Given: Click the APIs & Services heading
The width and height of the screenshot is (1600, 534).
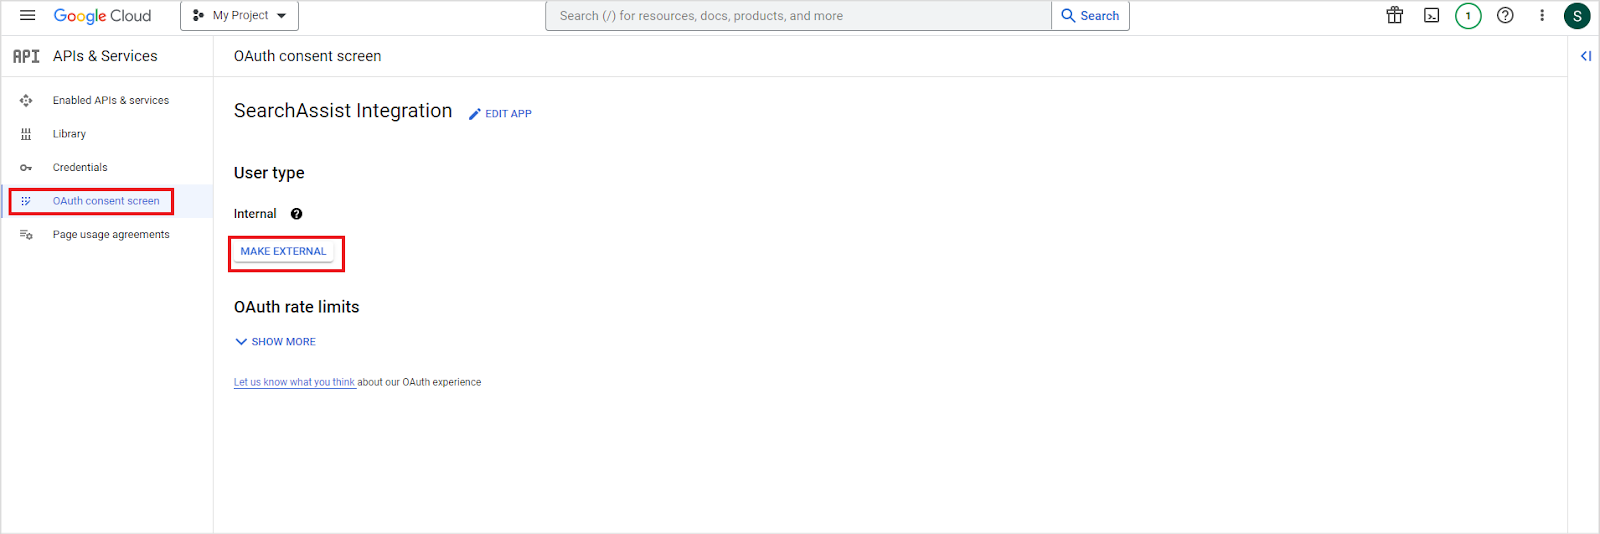Looking at the screenshot, I should (x=105, y=56).
